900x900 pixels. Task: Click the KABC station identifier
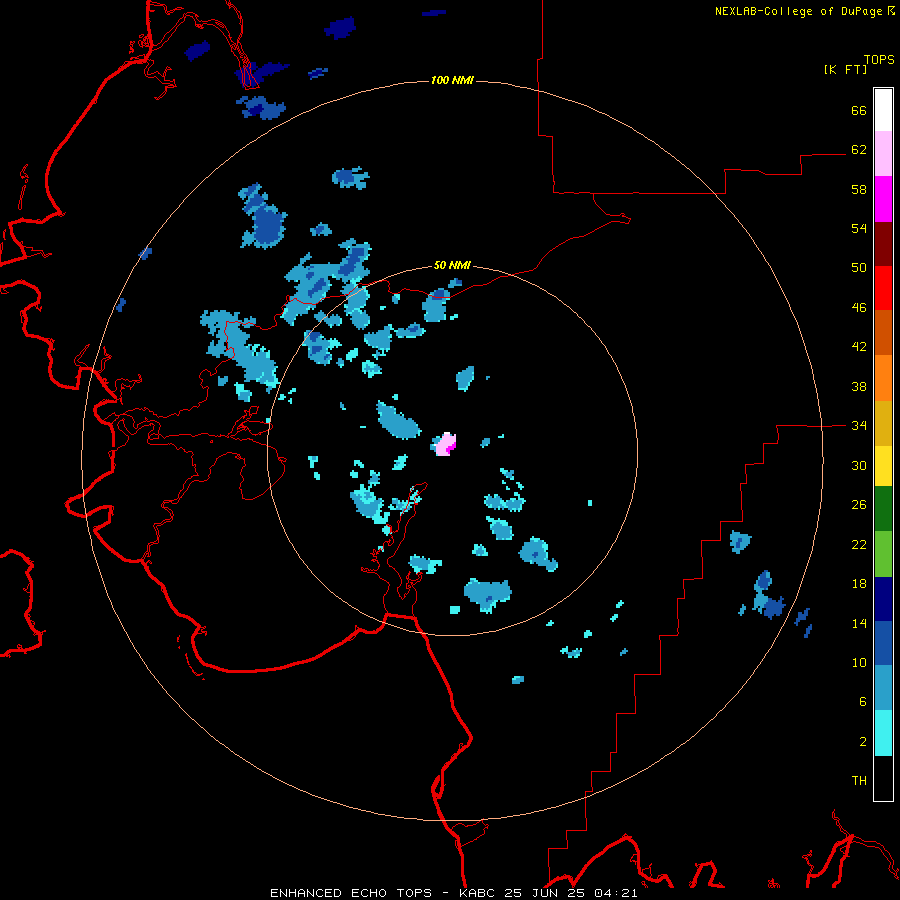pyautogui.click(x=478, y=893)
